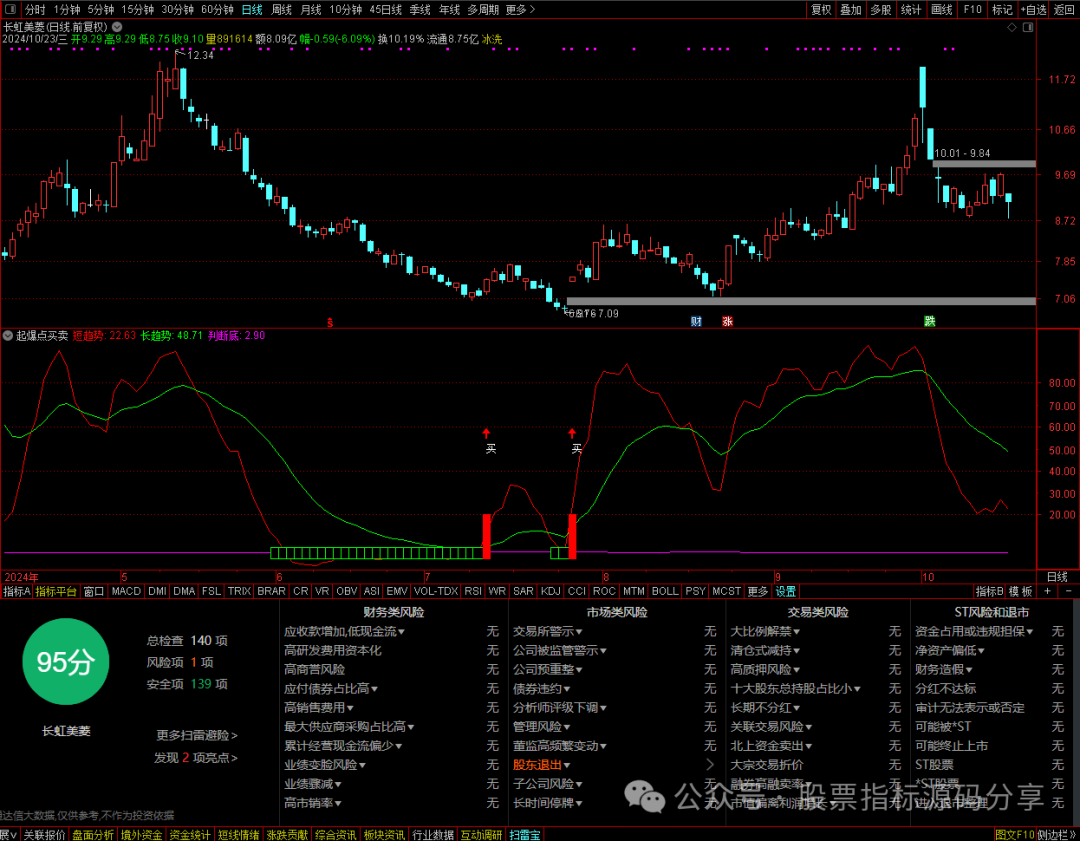Open the 更多扫雷避险 link
This screenshot has height=841, width=1080.
coord(197,735)
